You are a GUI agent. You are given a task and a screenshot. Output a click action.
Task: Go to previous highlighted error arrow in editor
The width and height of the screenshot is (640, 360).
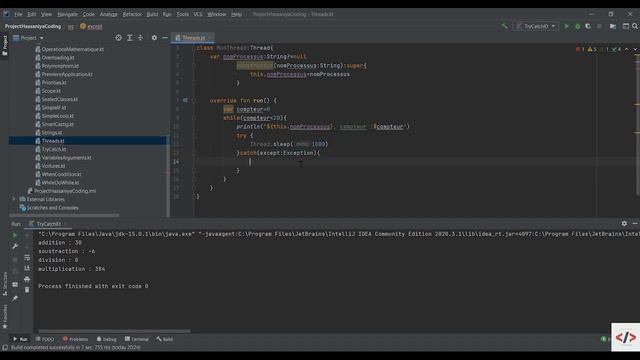(627, 49)
